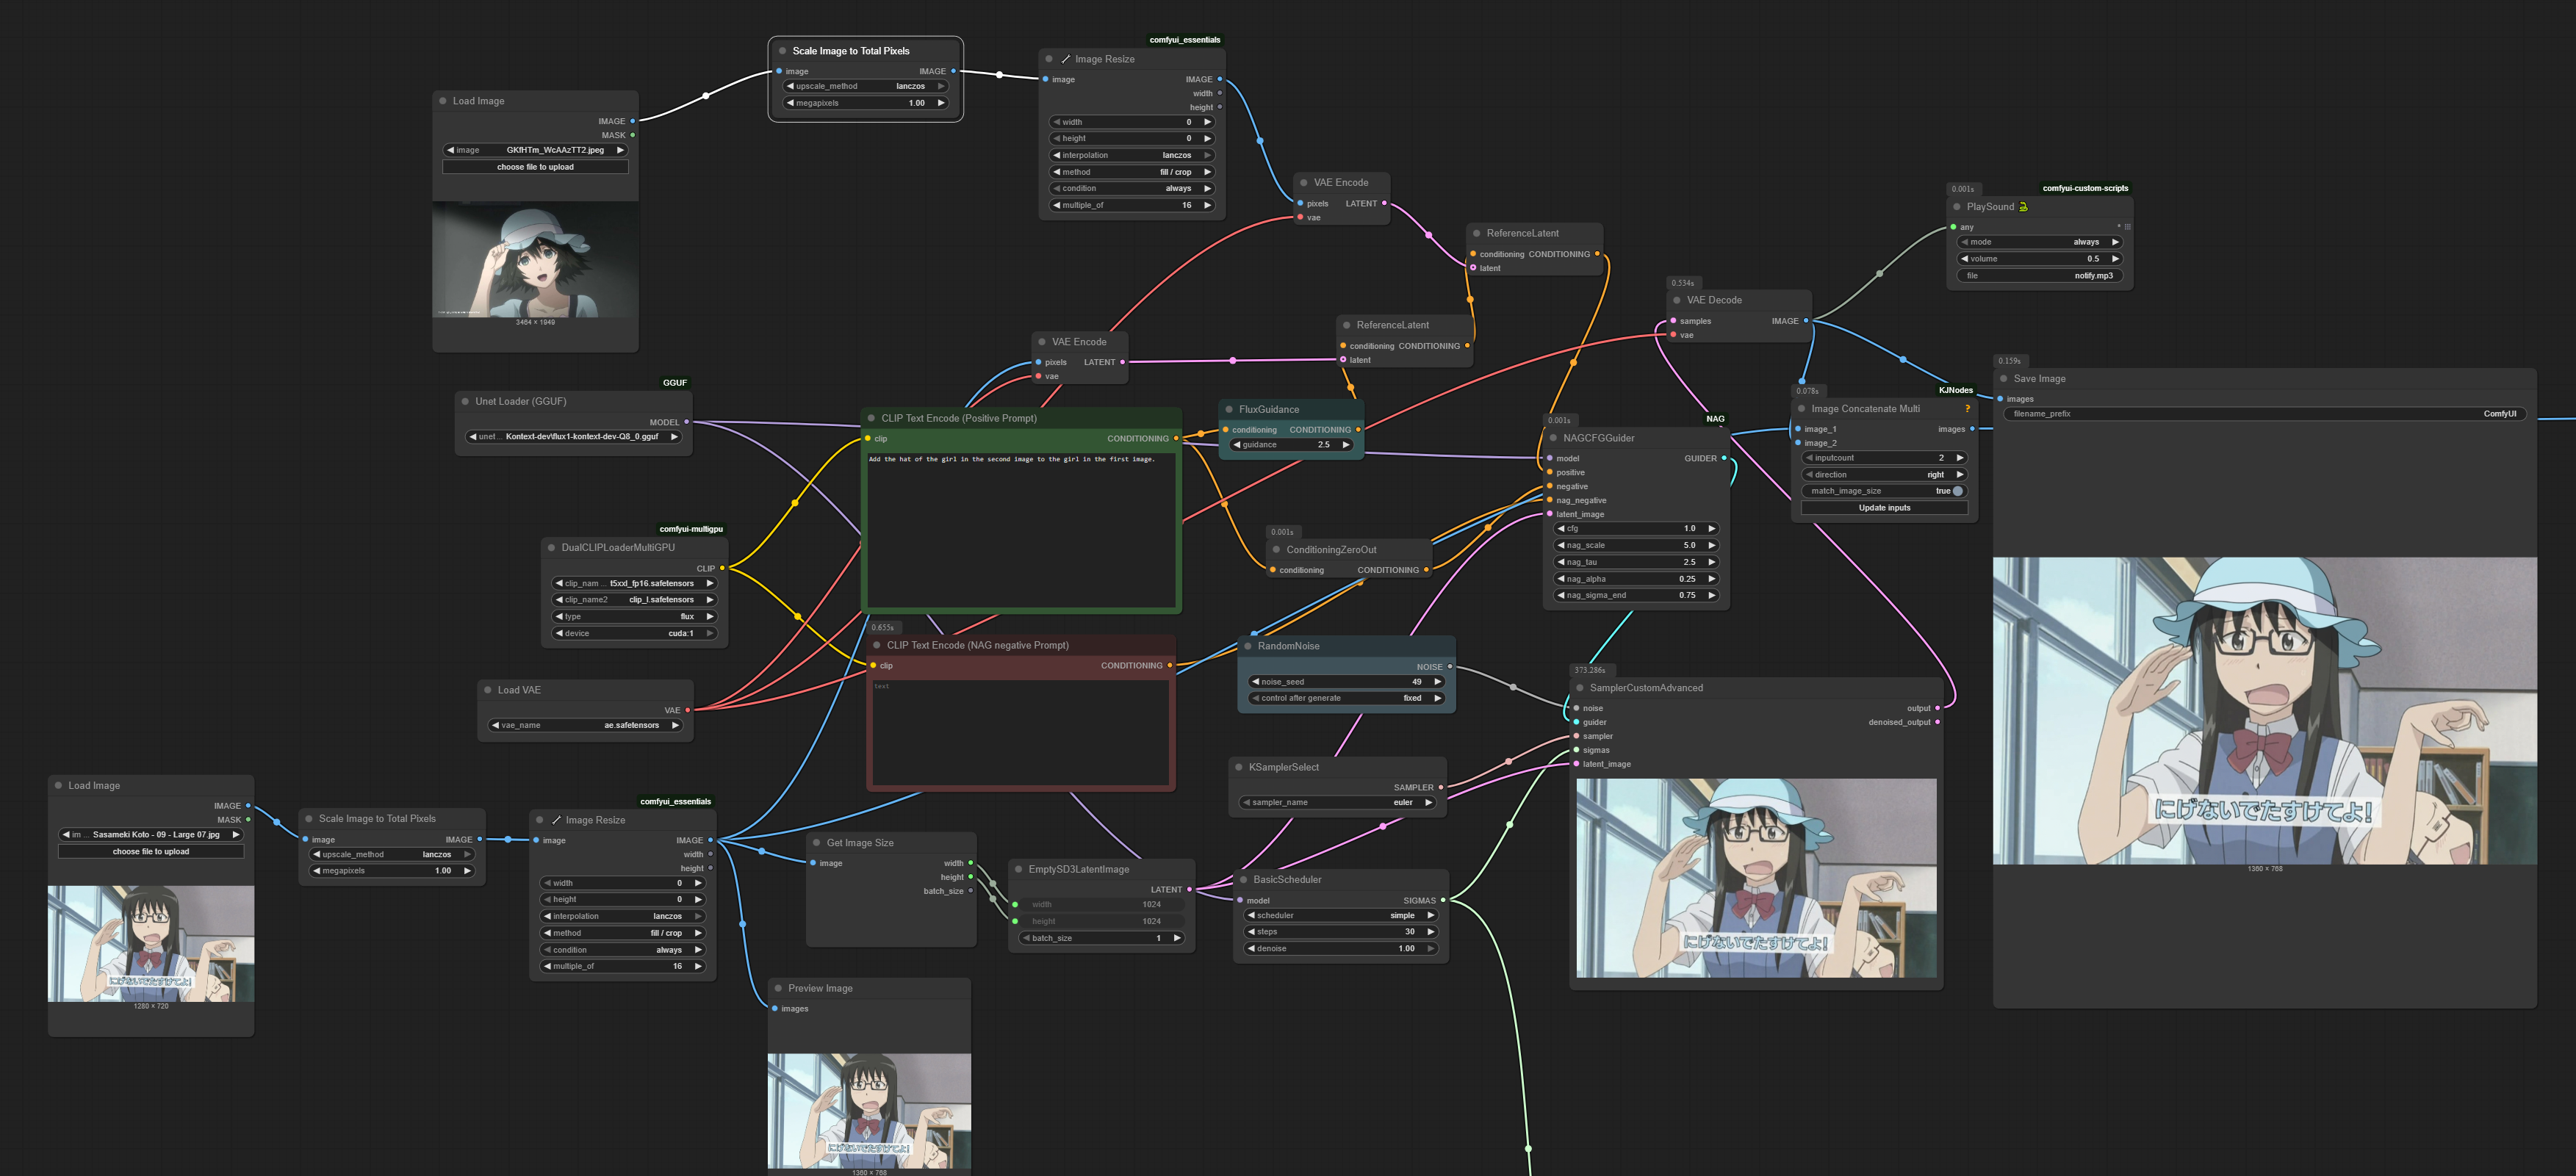Decrease the steps value with left arrow
The image size is (2576, 1176).
point(1251,932)
